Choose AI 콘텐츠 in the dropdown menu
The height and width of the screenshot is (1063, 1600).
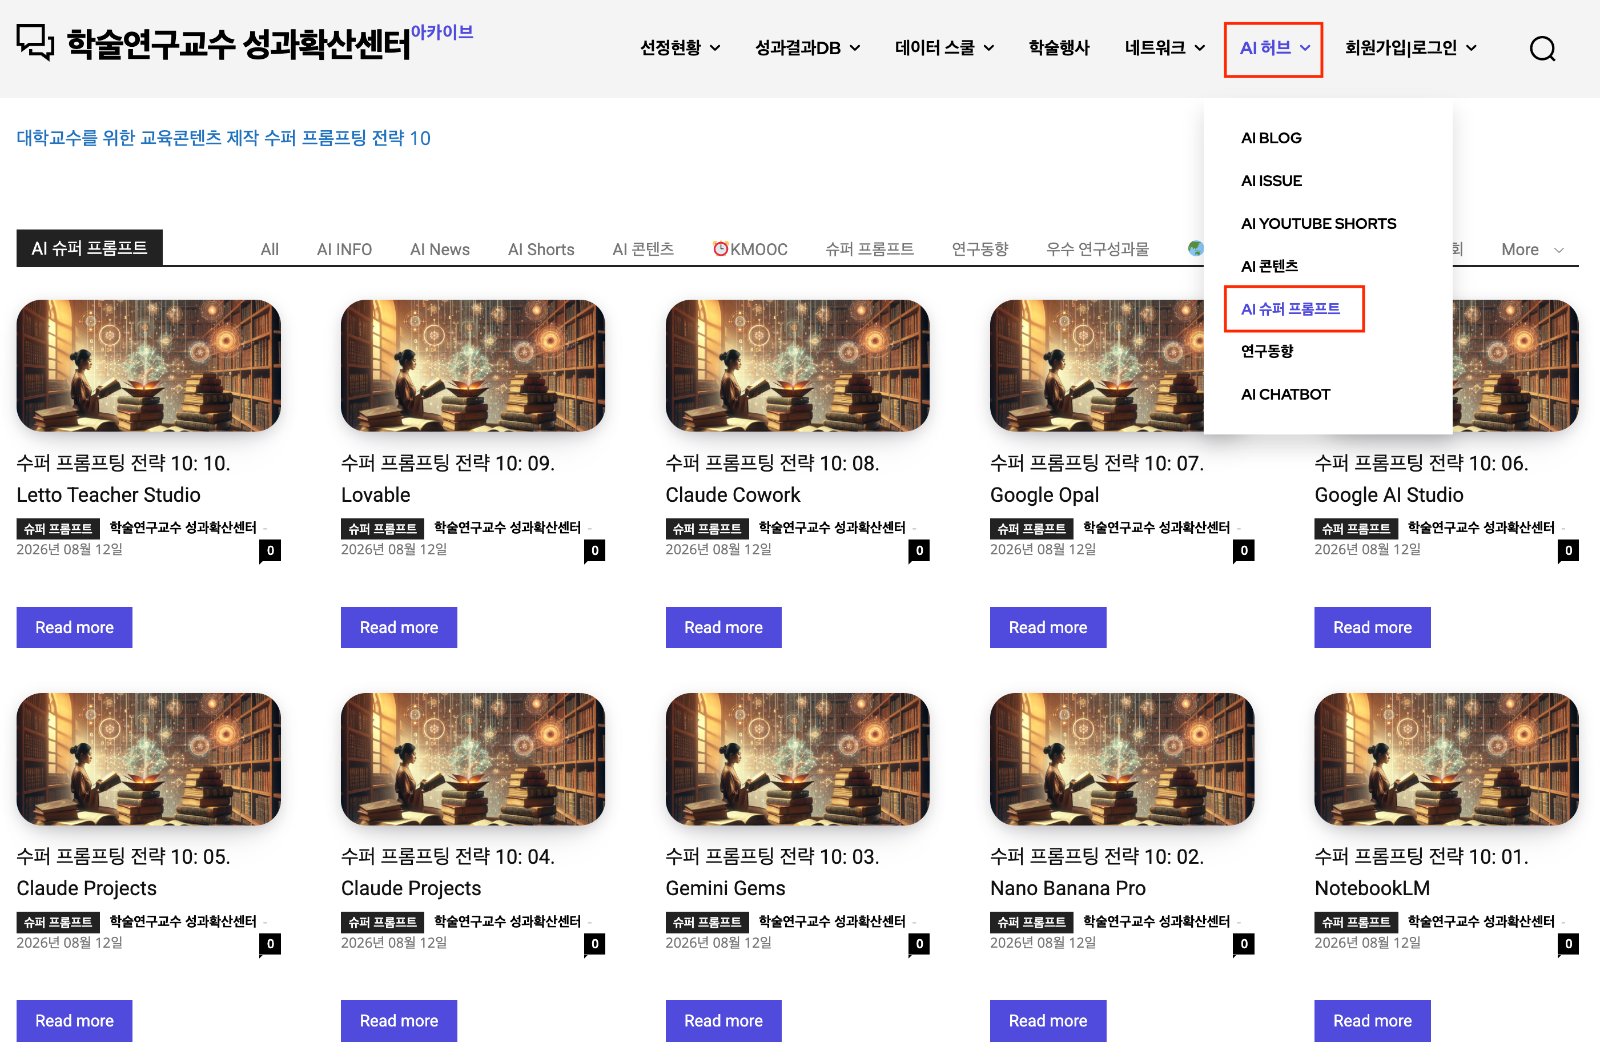1269,266
